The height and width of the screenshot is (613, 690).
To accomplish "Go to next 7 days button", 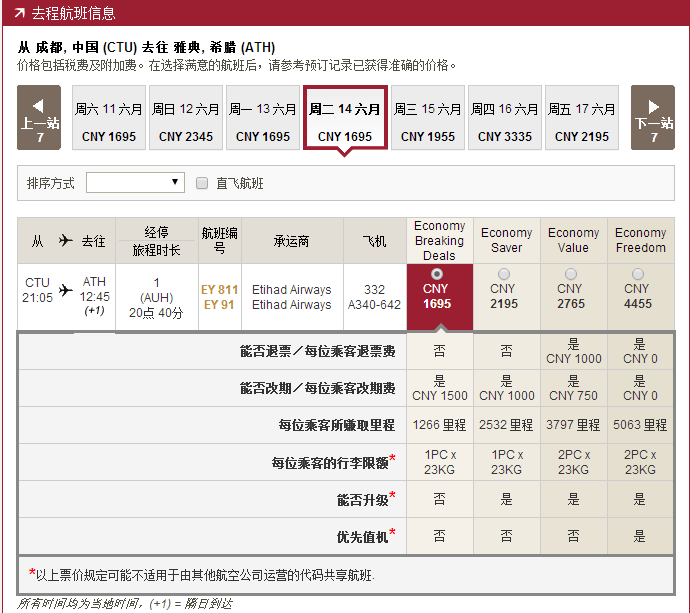I will 653,117.
